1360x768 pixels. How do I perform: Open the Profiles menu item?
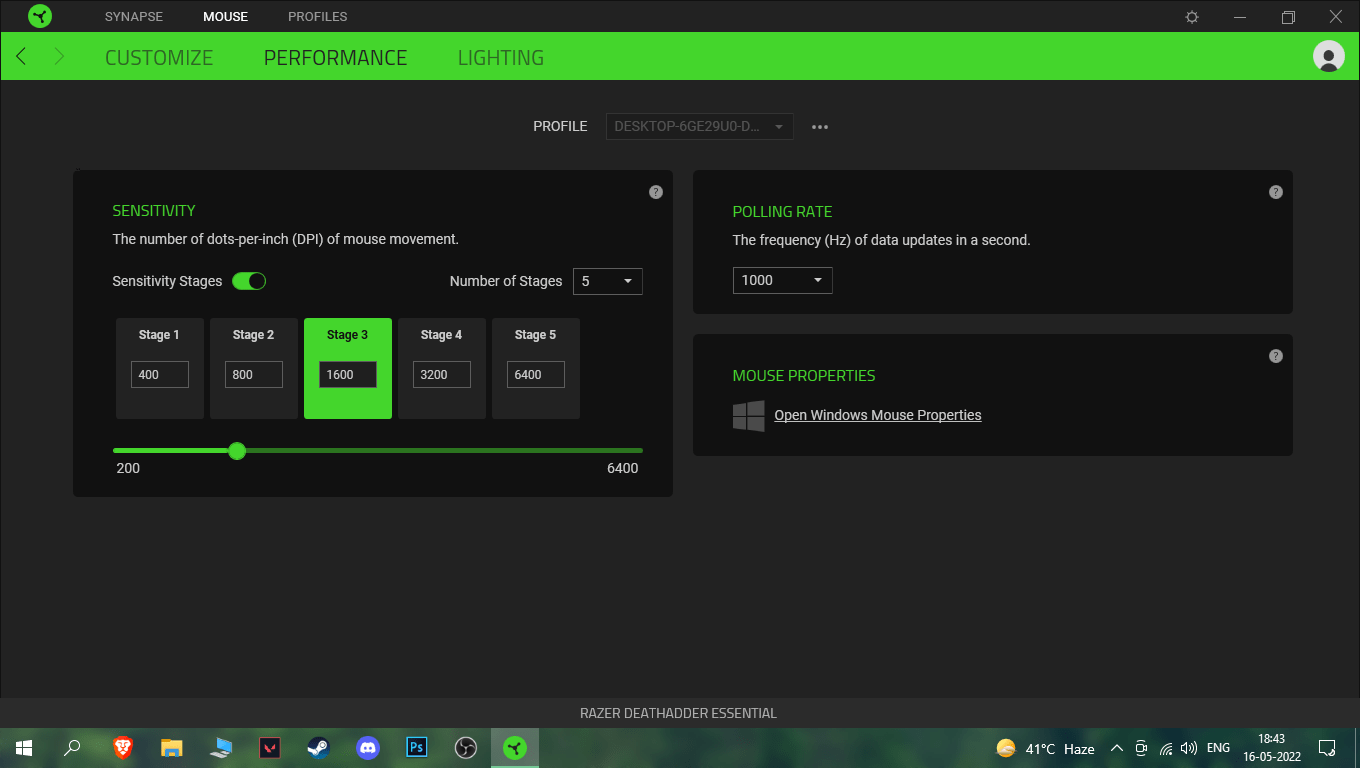pos(317,17)
